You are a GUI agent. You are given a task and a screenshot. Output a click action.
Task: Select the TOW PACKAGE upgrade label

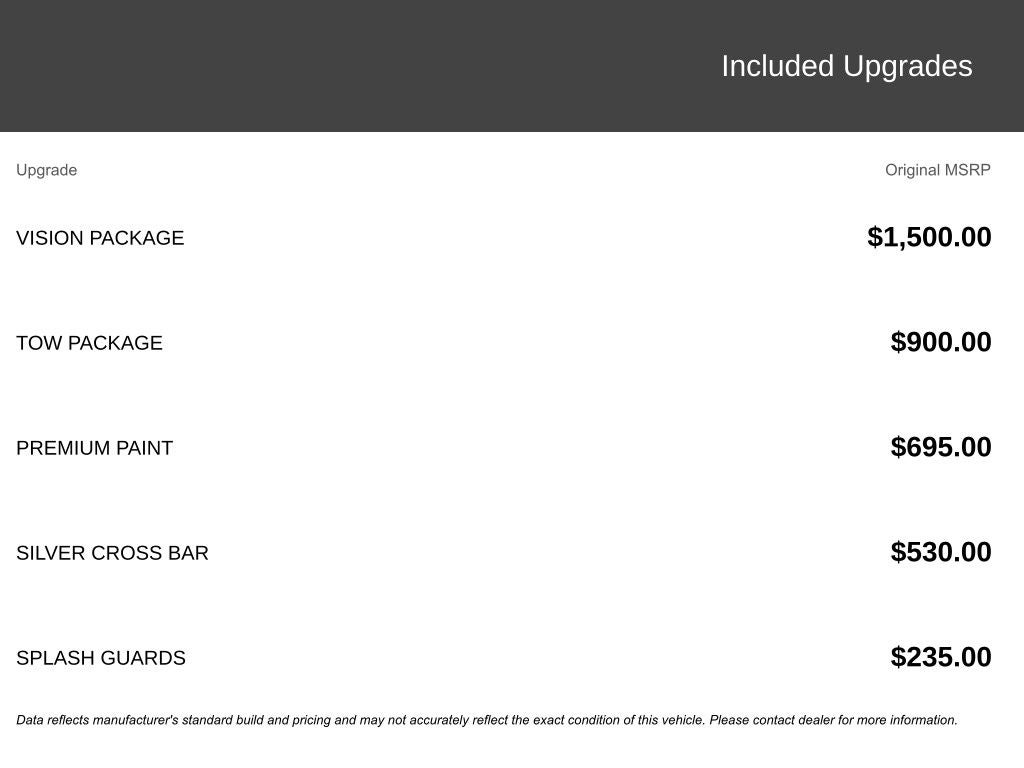coord(89,343)
